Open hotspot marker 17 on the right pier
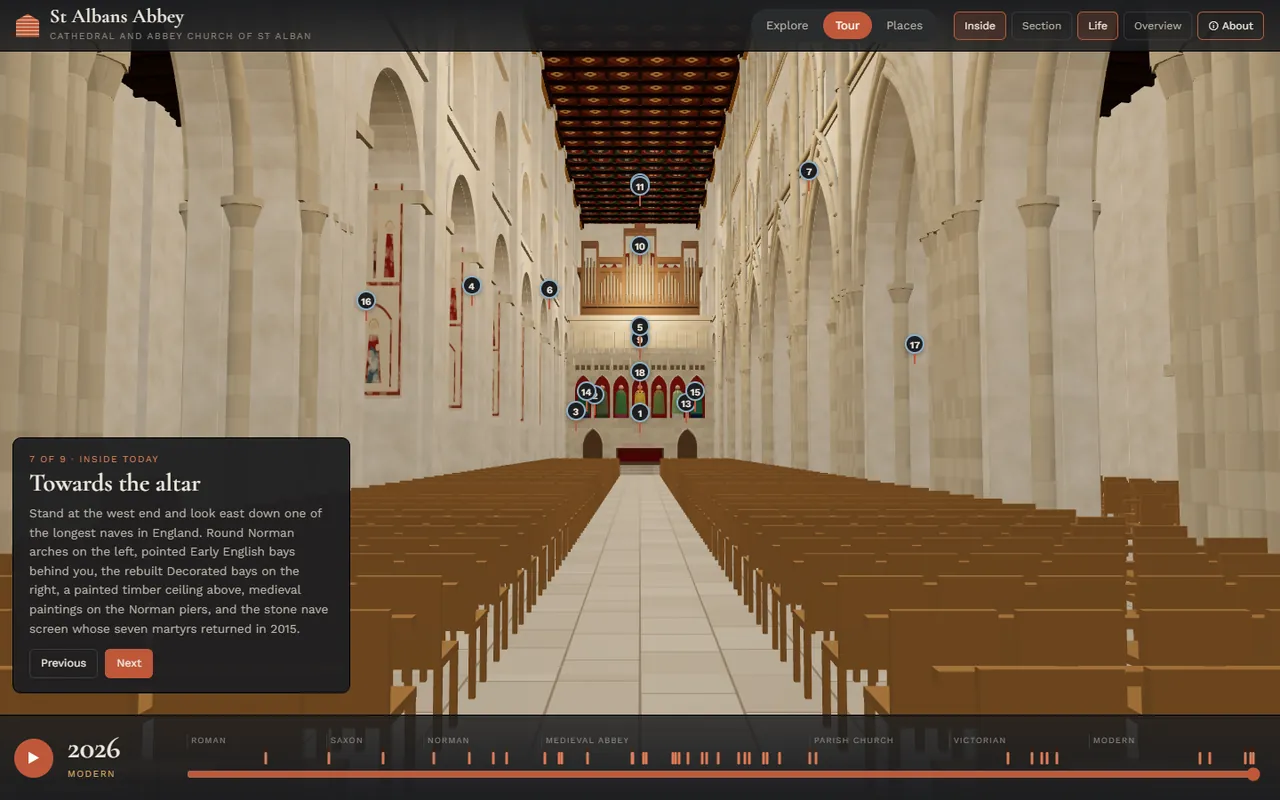1280x800 pixels. [x=914, y=345]
